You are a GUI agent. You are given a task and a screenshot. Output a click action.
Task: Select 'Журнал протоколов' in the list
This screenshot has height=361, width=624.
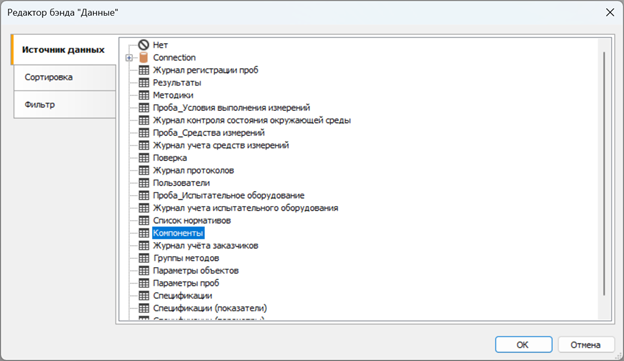point(193,170)
